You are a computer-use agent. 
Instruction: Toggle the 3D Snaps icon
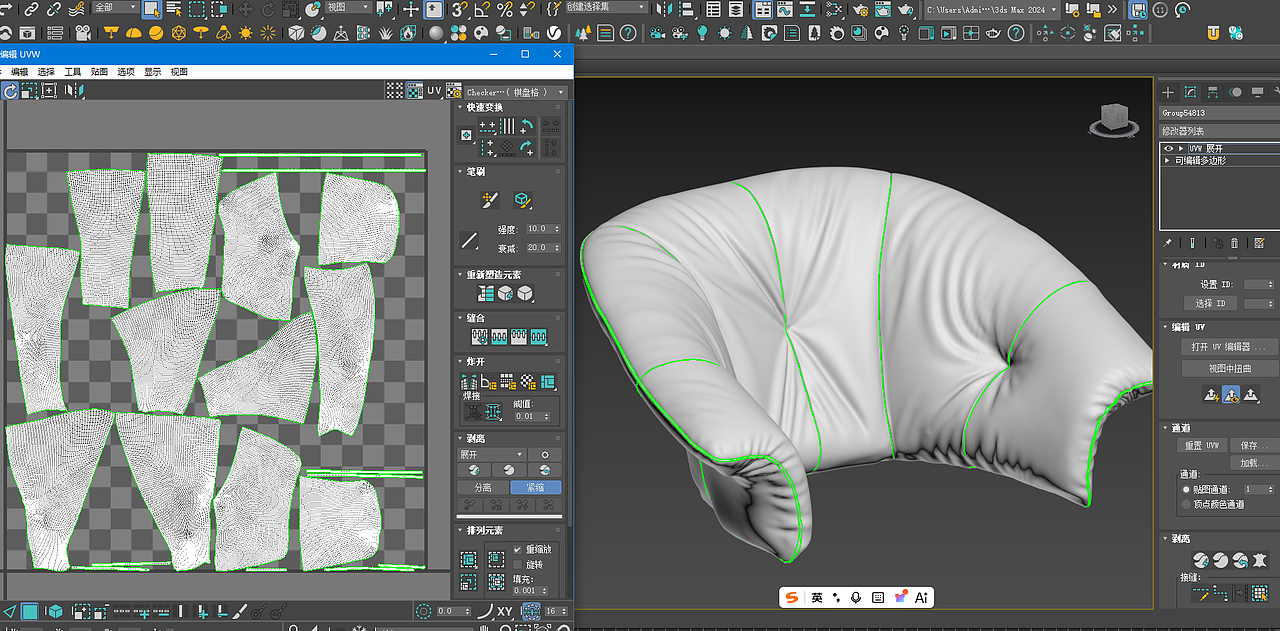click(x=458, y=9)
